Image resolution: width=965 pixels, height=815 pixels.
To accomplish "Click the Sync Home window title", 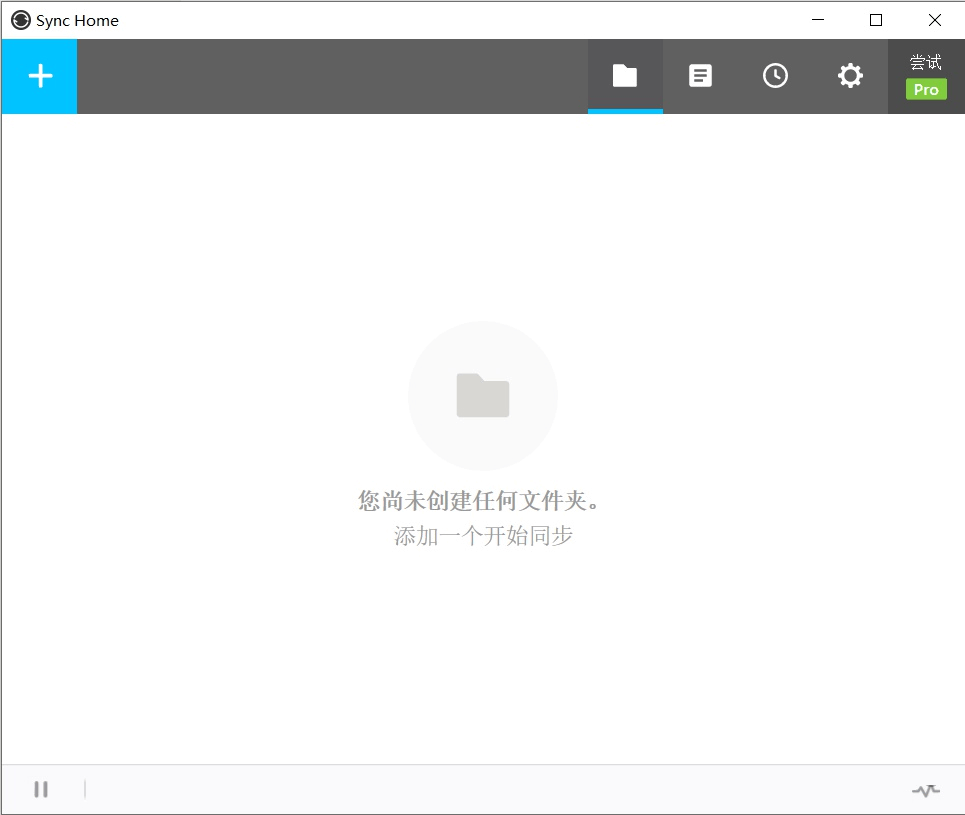I will point(77,20).
